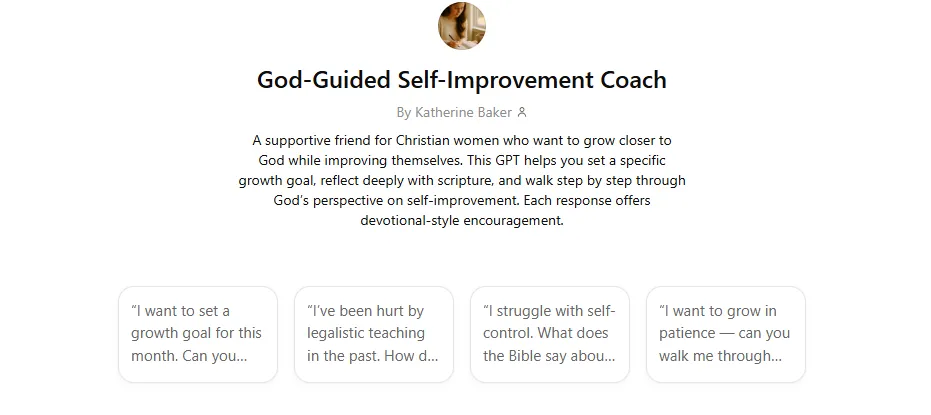Select prompt mentioning what the Bible says
This screenshot has width=931, height=415.
click(x=549, y=334)
